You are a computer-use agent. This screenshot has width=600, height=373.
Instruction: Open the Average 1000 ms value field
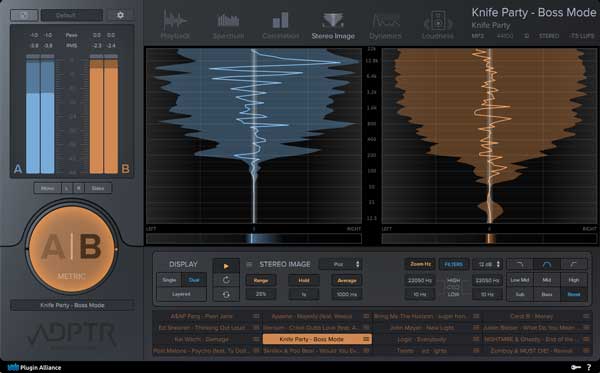347,294
